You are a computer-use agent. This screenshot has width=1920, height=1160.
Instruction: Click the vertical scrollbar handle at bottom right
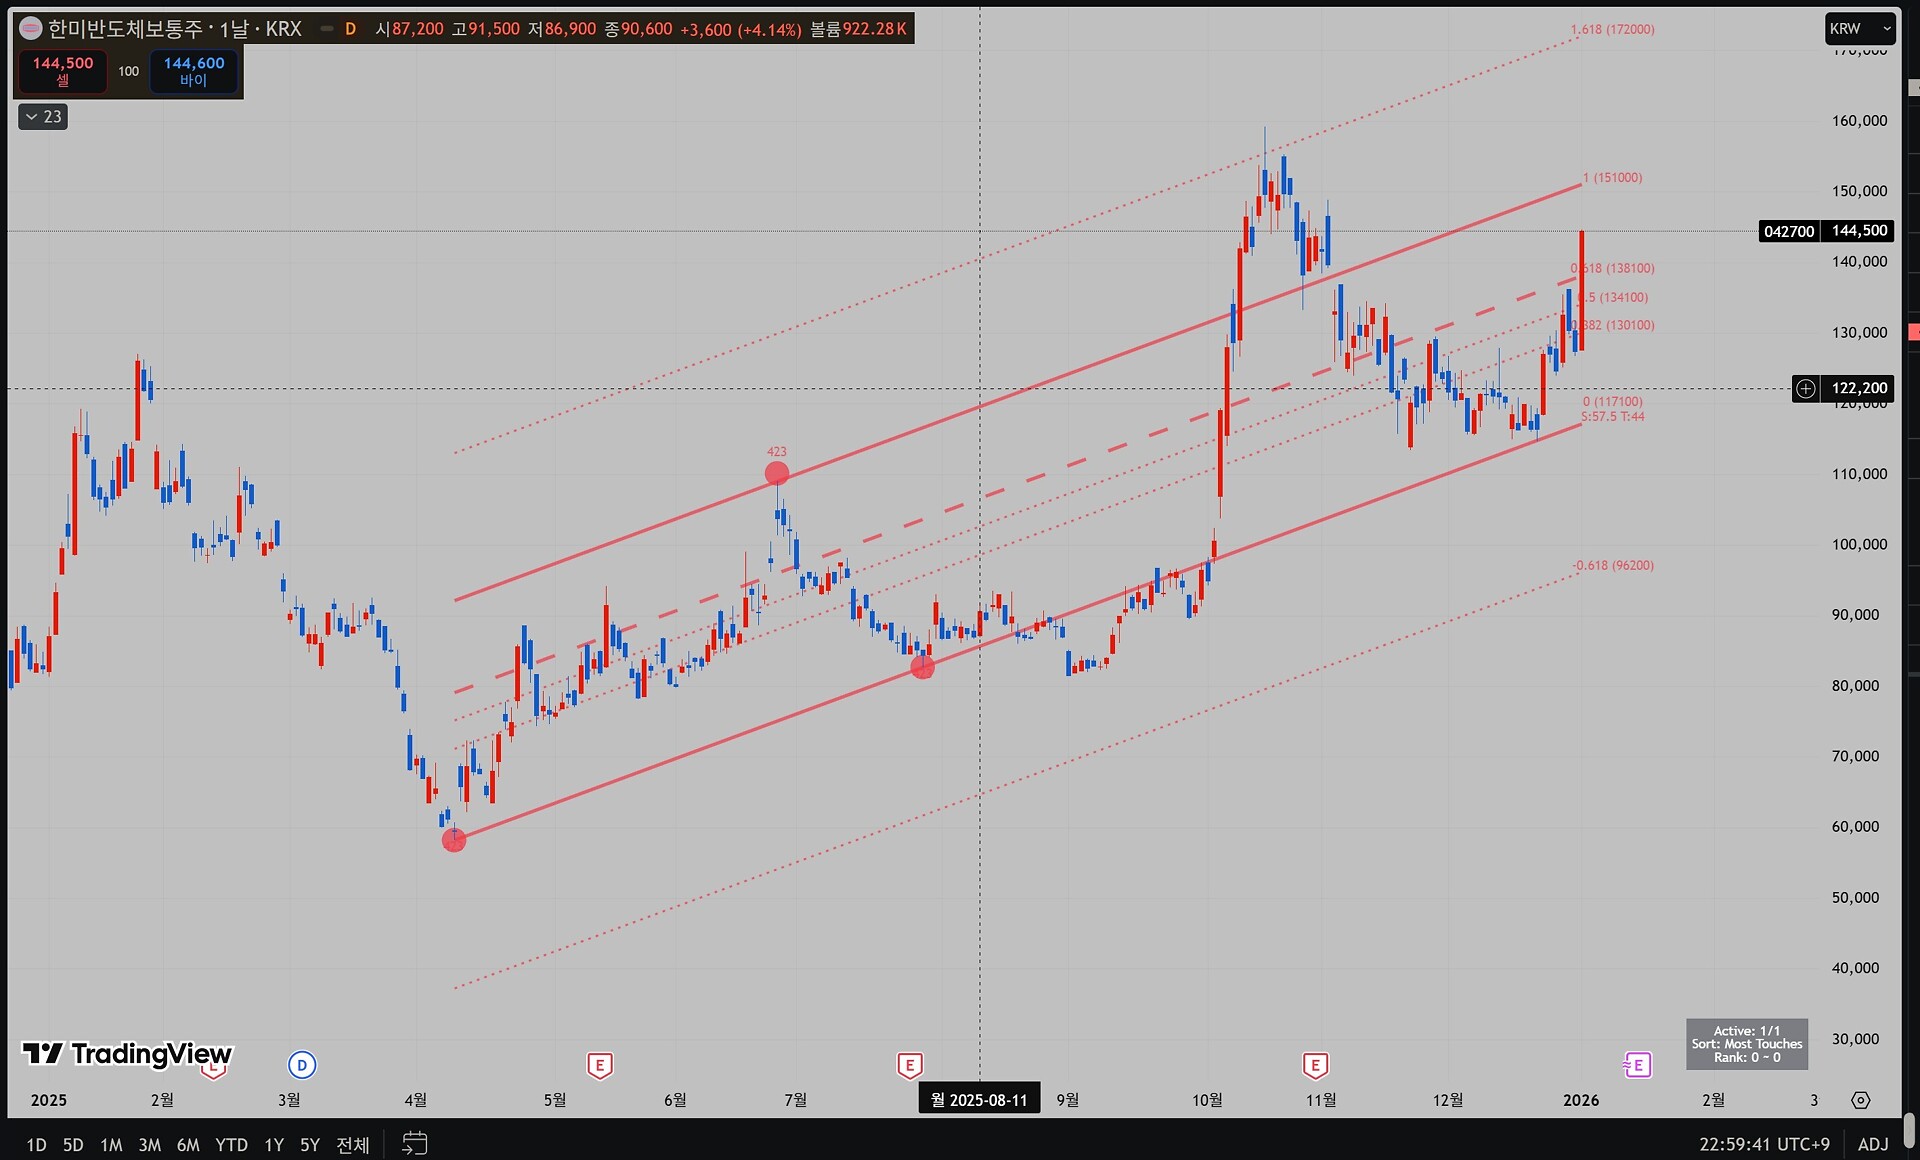click(x=1911, y=1130)
